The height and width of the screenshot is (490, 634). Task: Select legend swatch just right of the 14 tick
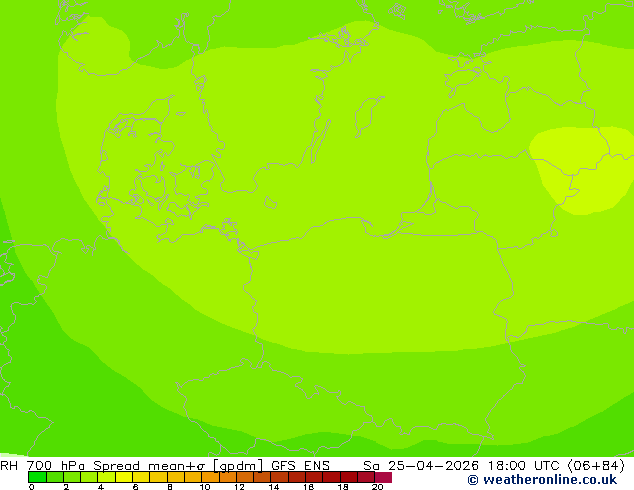pos(279,477)
